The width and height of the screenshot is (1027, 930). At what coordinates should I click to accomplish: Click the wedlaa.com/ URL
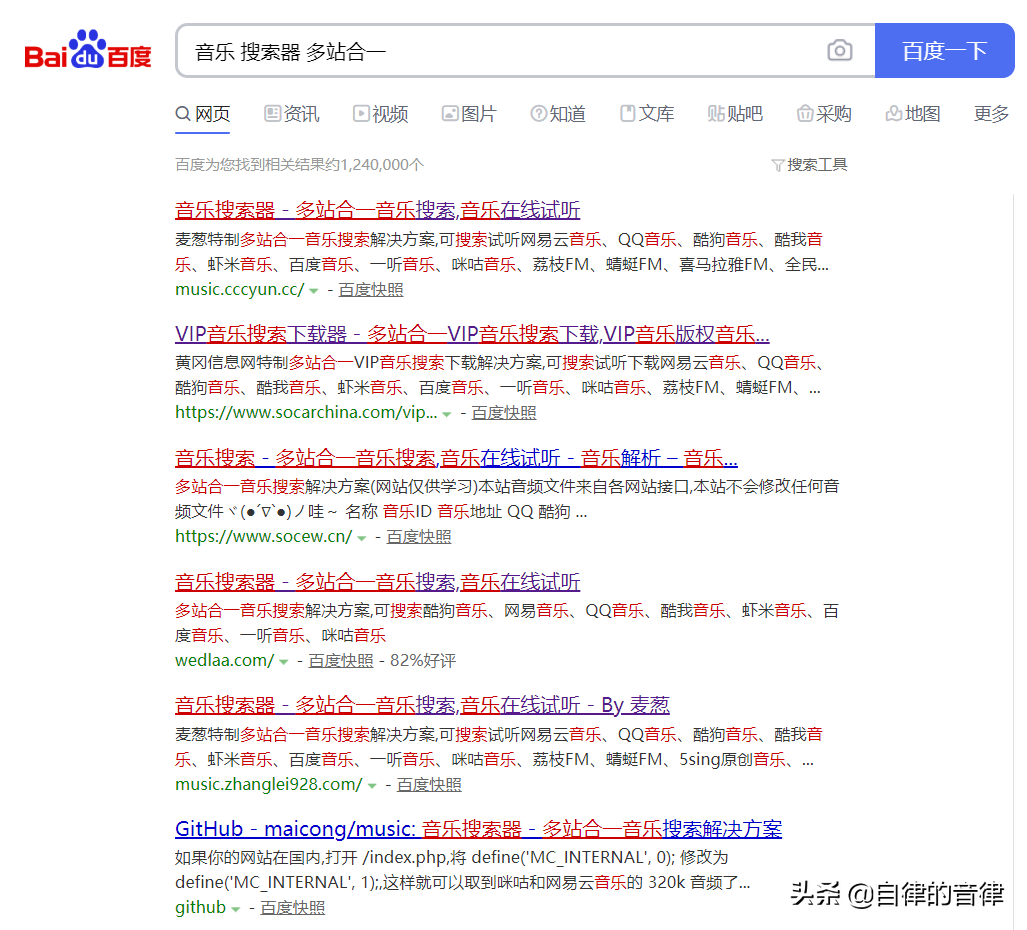[x=225, y=660]
